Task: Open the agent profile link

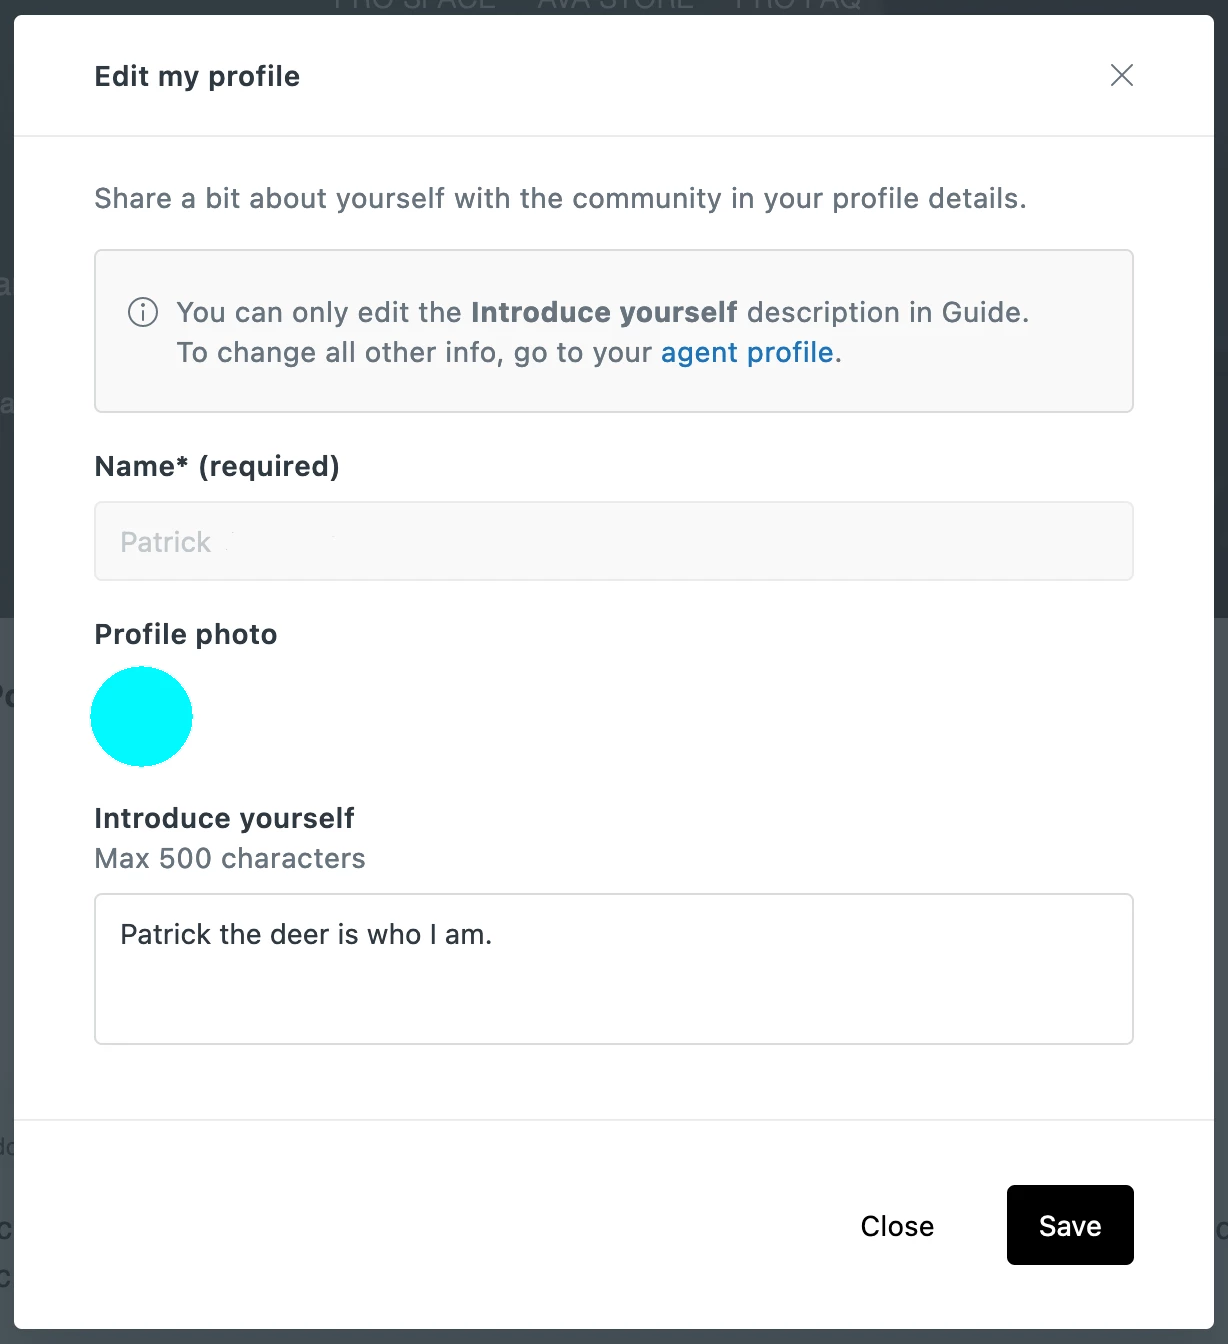Action: tap(747, 353)
